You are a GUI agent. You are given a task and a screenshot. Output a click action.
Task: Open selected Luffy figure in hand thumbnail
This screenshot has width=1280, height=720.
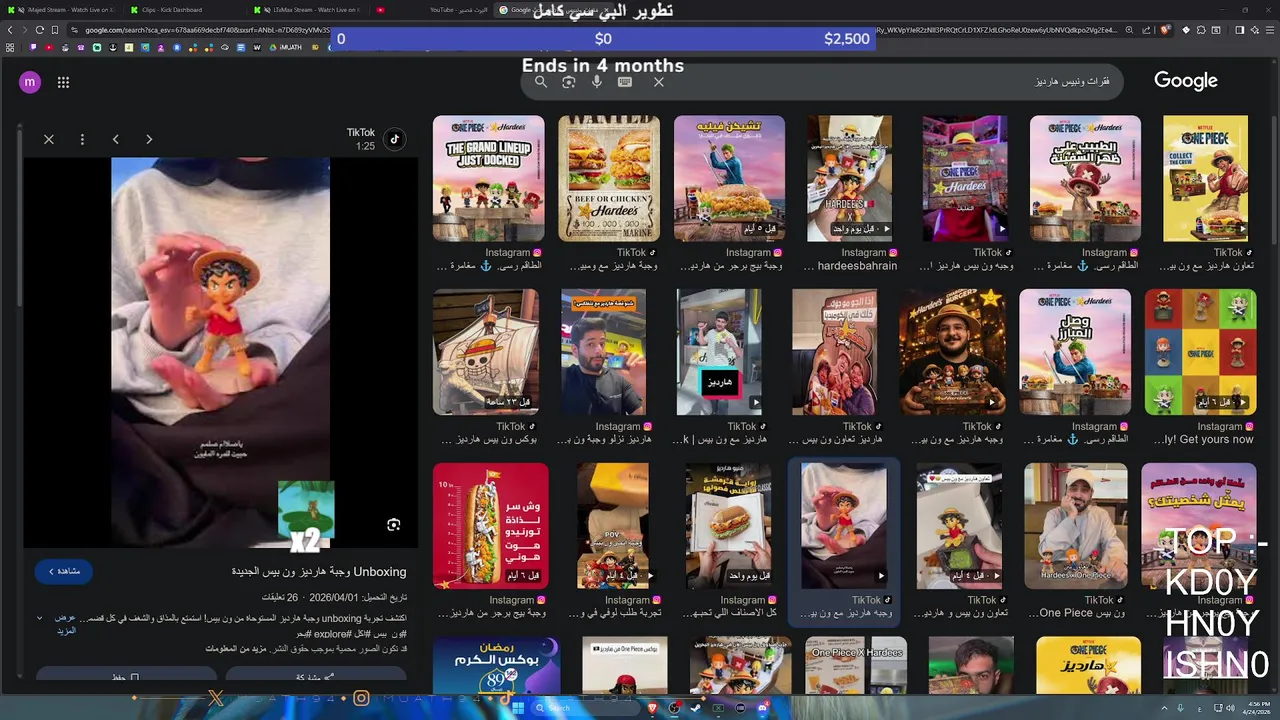click(844, 526)
